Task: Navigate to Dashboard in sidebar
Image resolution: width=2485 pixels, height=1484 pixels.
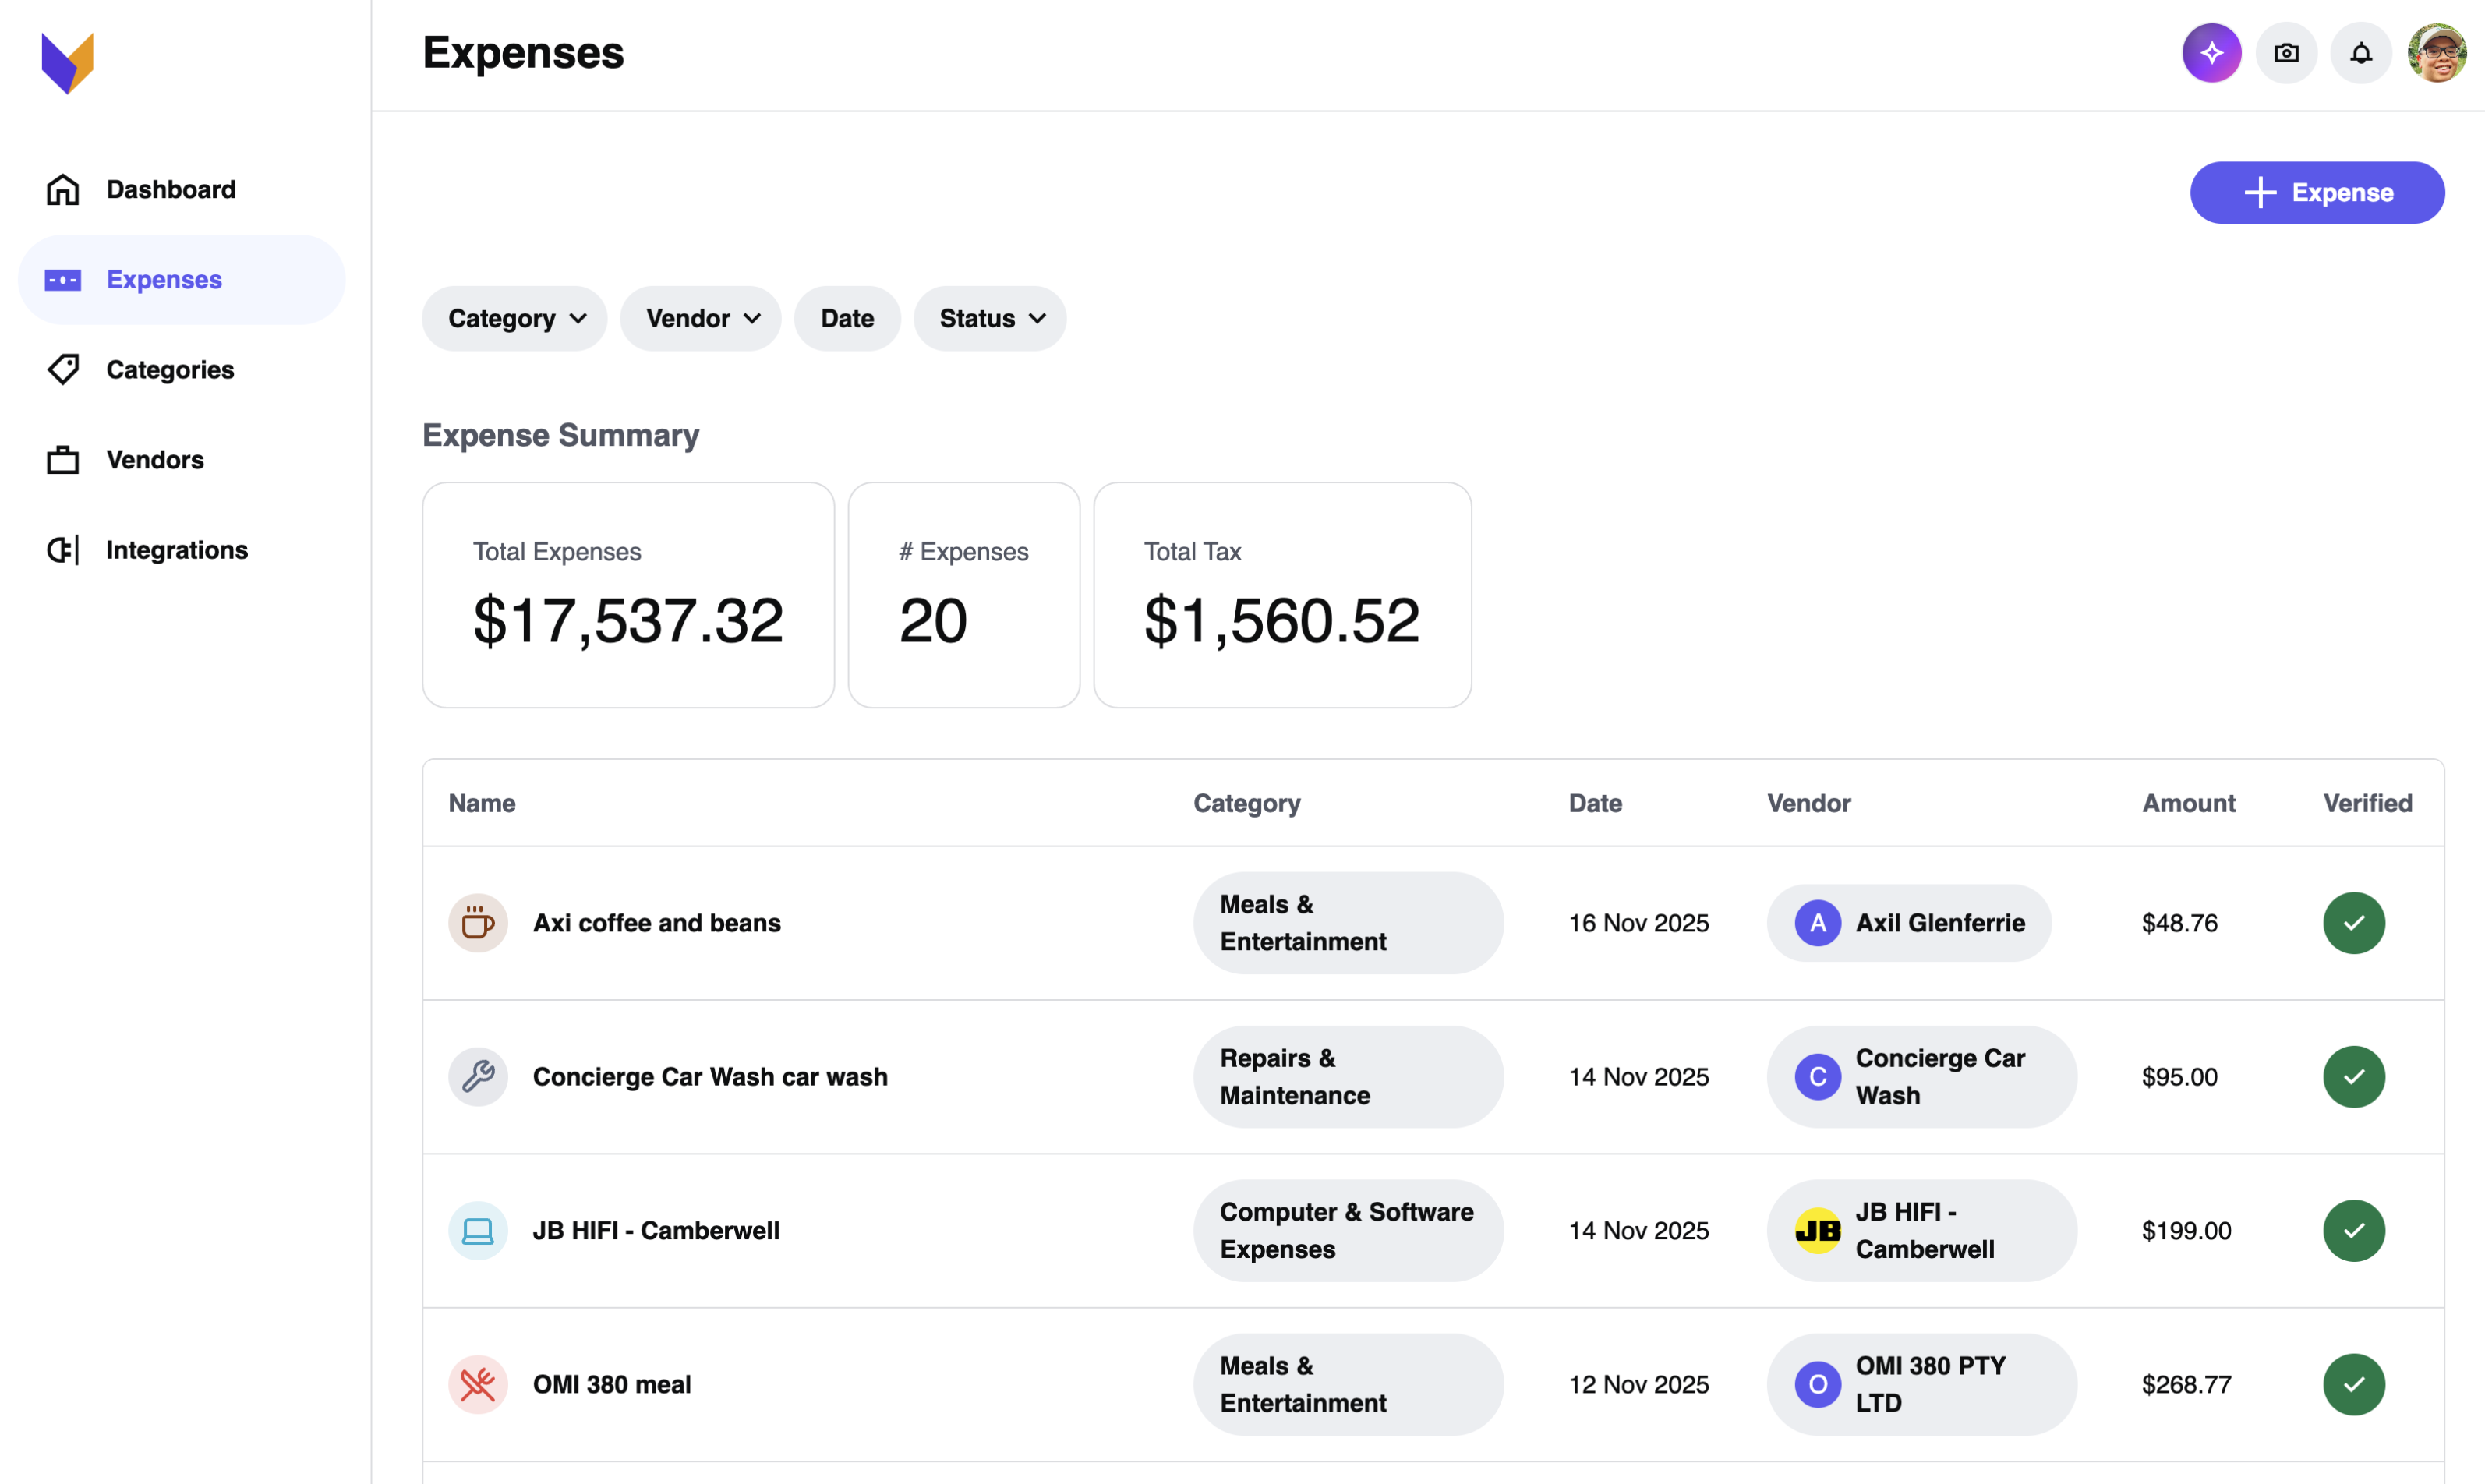Action: (x=170, y=189)
